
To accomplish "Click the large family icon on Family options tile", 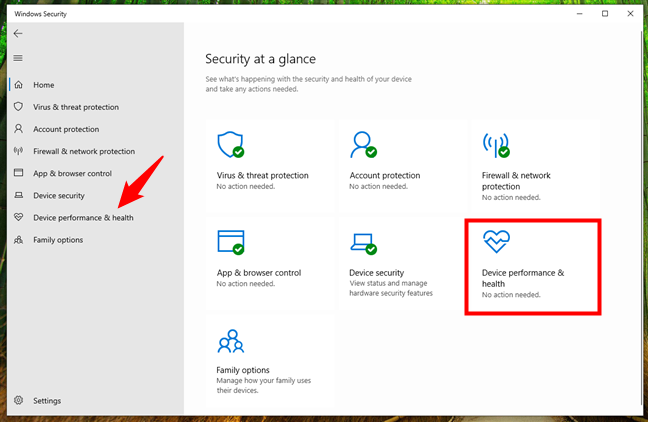I will tap(231, 341).
